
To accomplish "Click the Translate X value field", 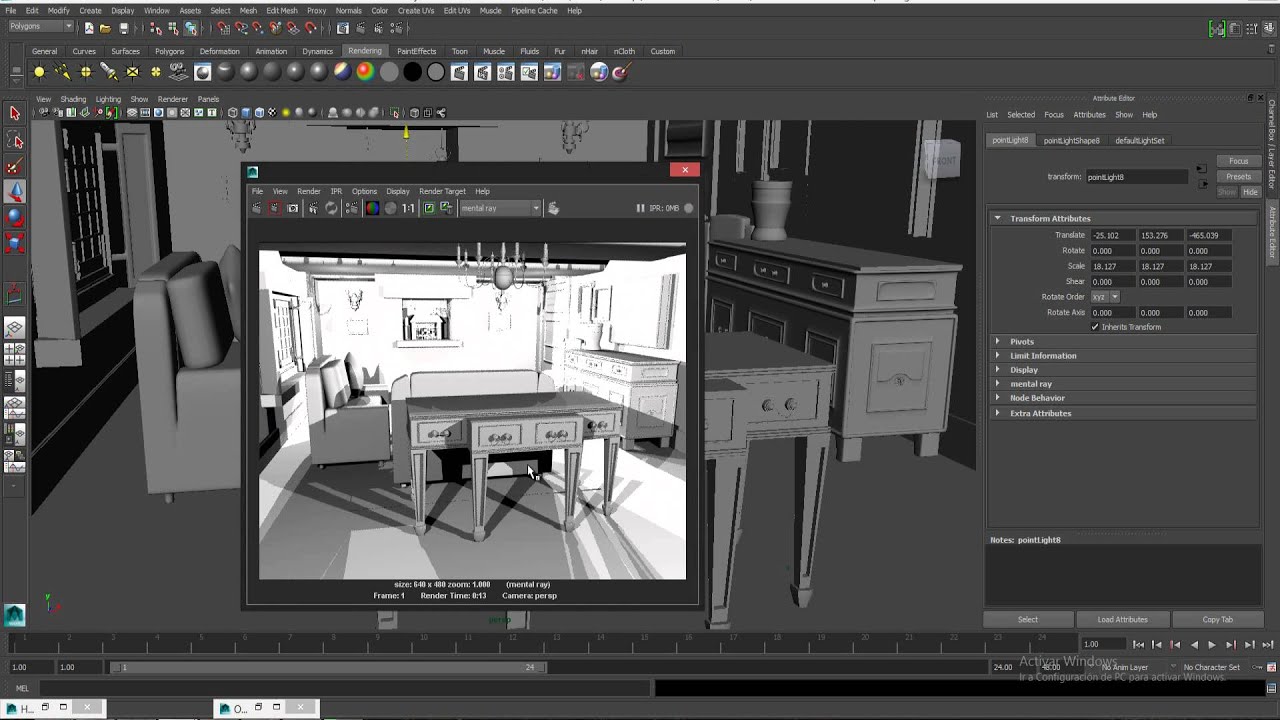I will point(1113,235).
